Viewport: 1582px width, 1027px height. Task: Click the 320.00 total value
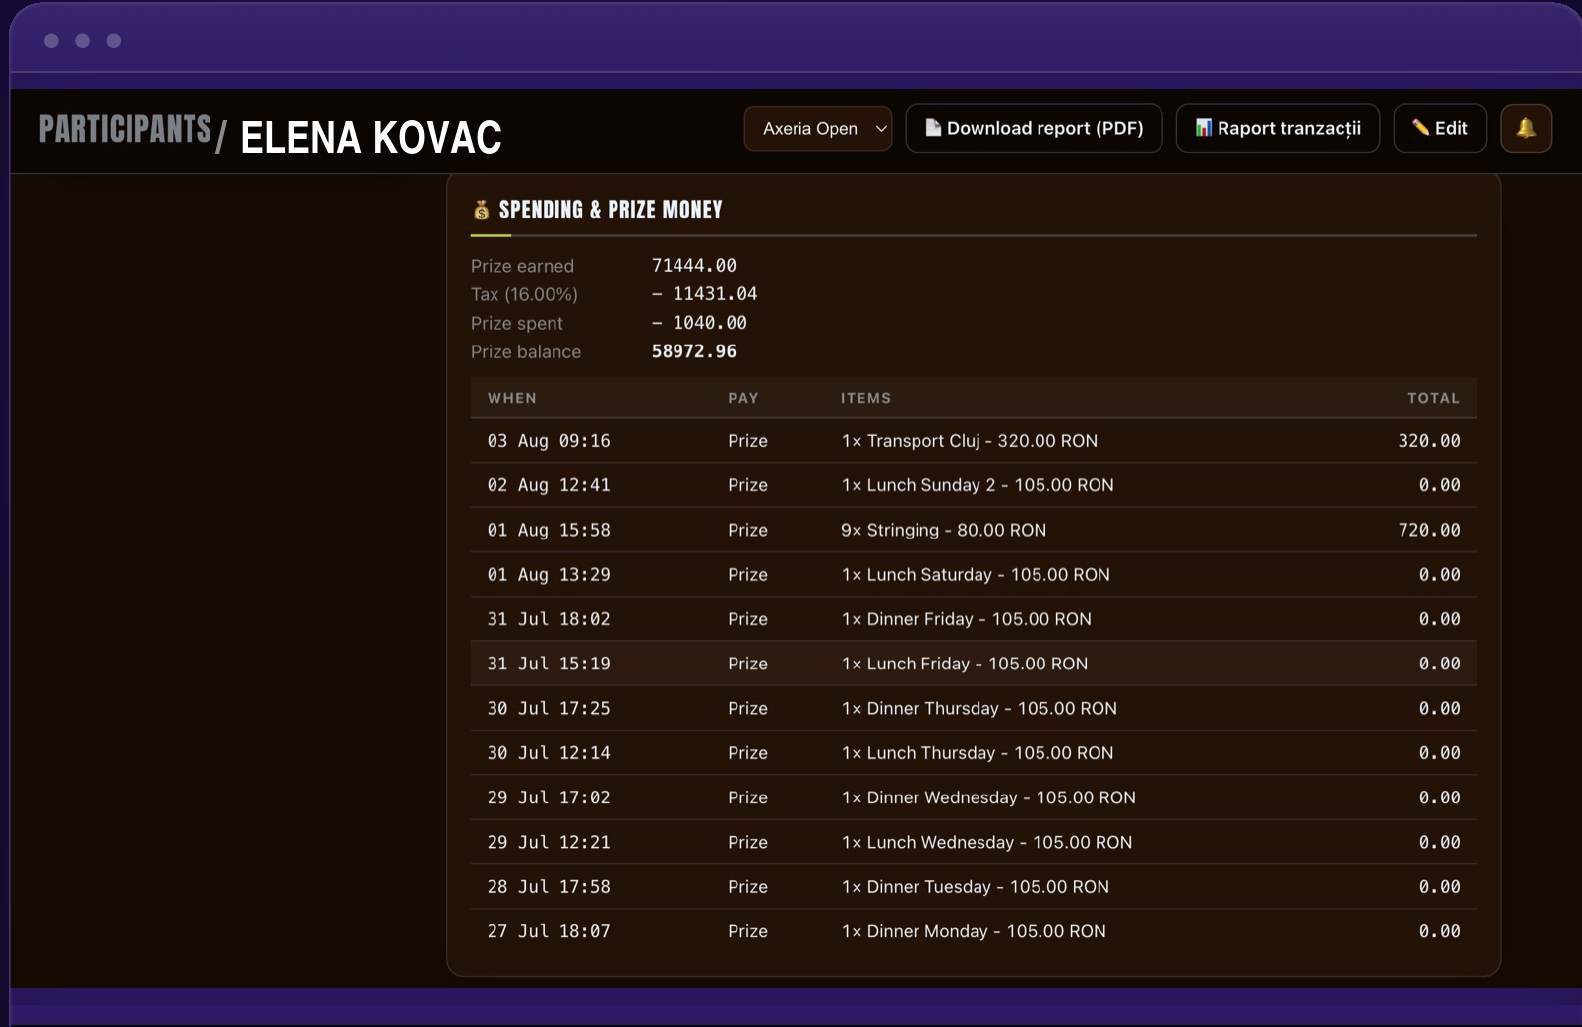tap(1429, 441)
